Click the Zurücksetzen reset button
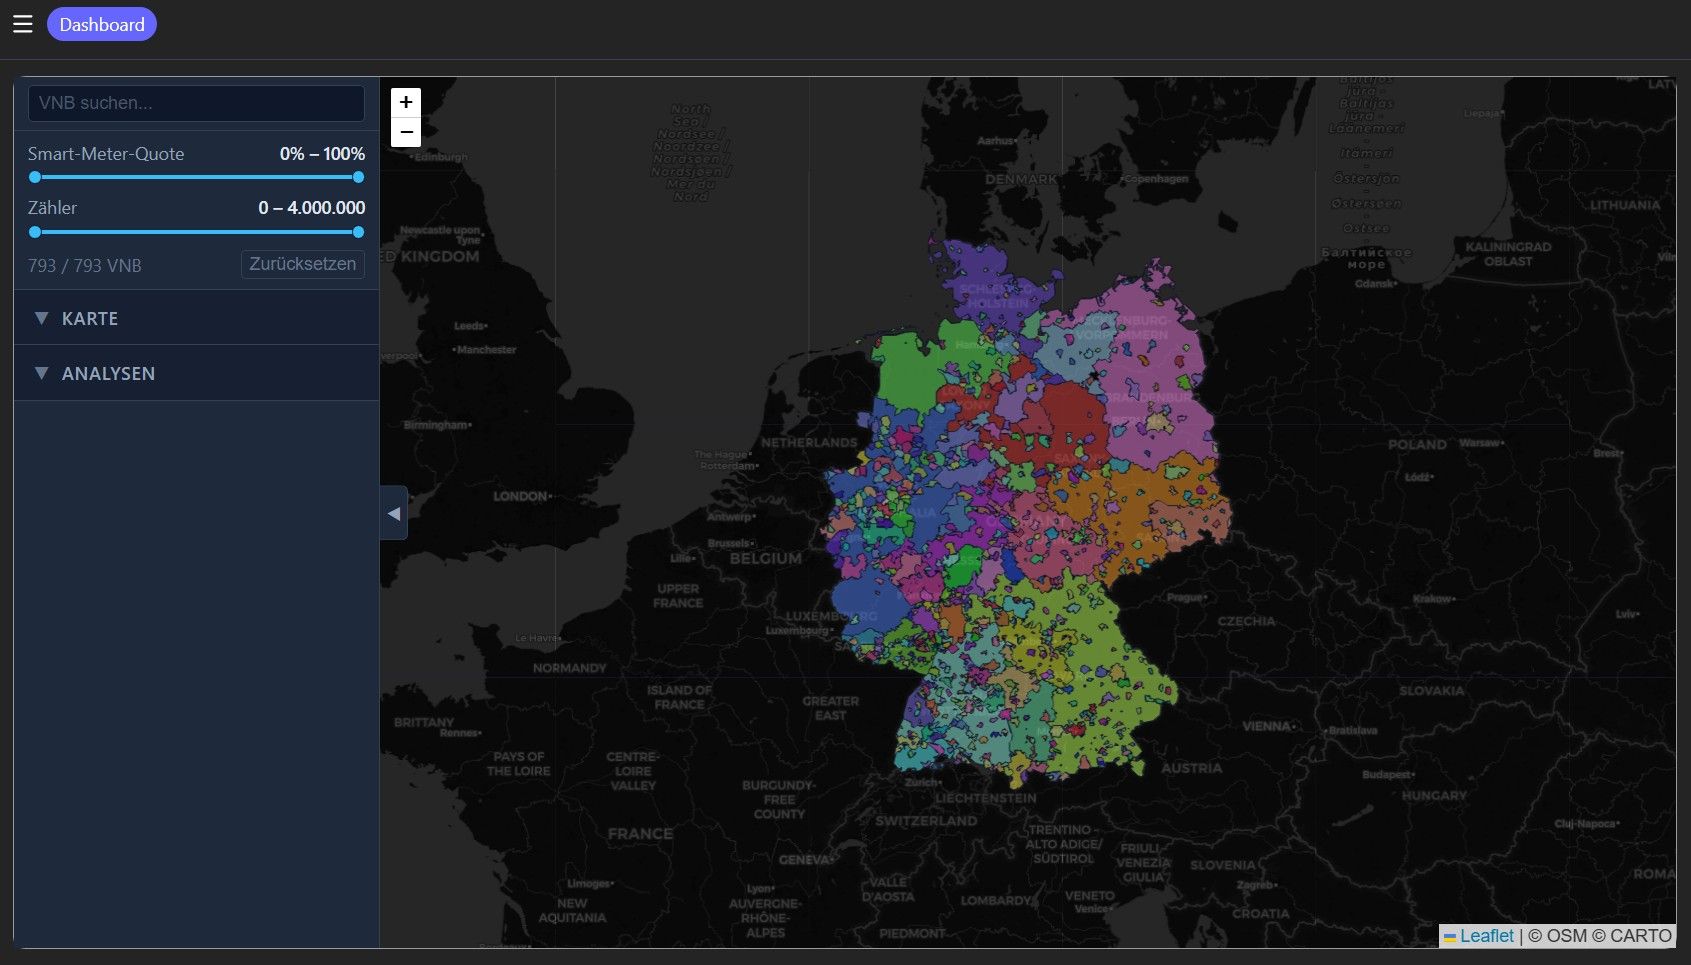 pyautogui.click(x=302, y=264)
